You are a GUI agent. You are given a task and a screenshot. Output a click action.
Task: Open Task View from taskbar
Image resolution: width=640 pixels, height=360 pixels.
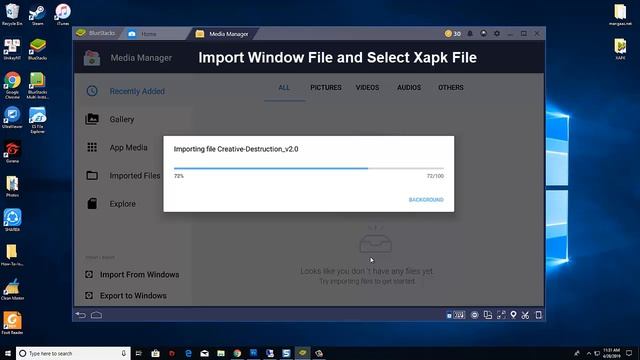(139, 353)
